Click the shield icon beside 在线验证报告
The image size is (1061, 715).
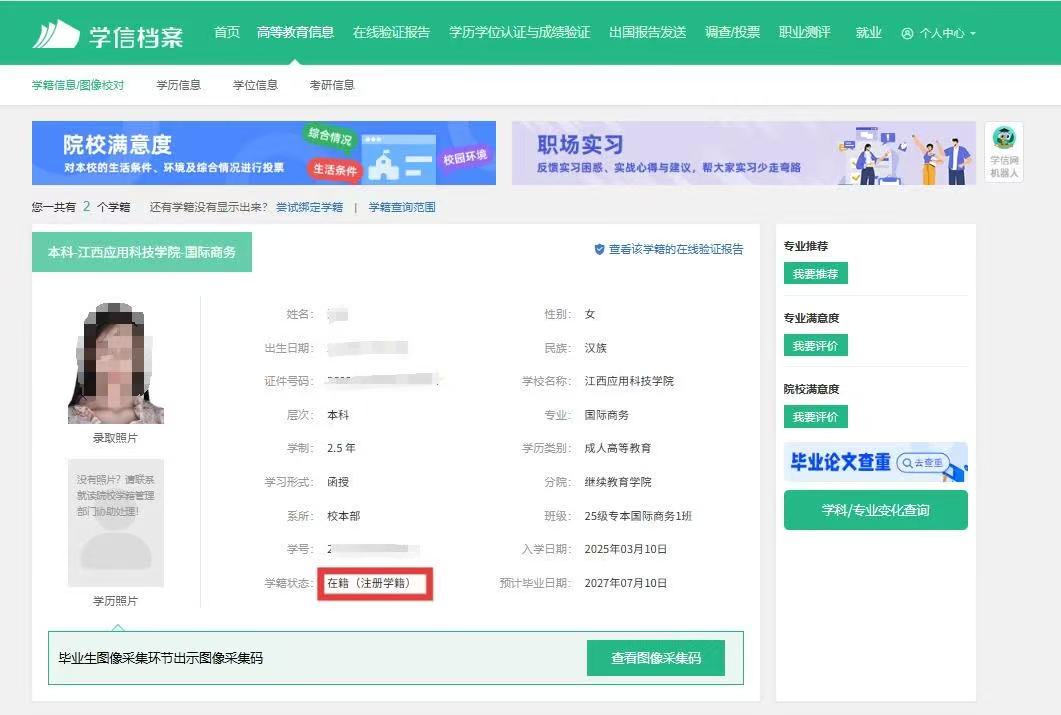(x=599, y=249)
